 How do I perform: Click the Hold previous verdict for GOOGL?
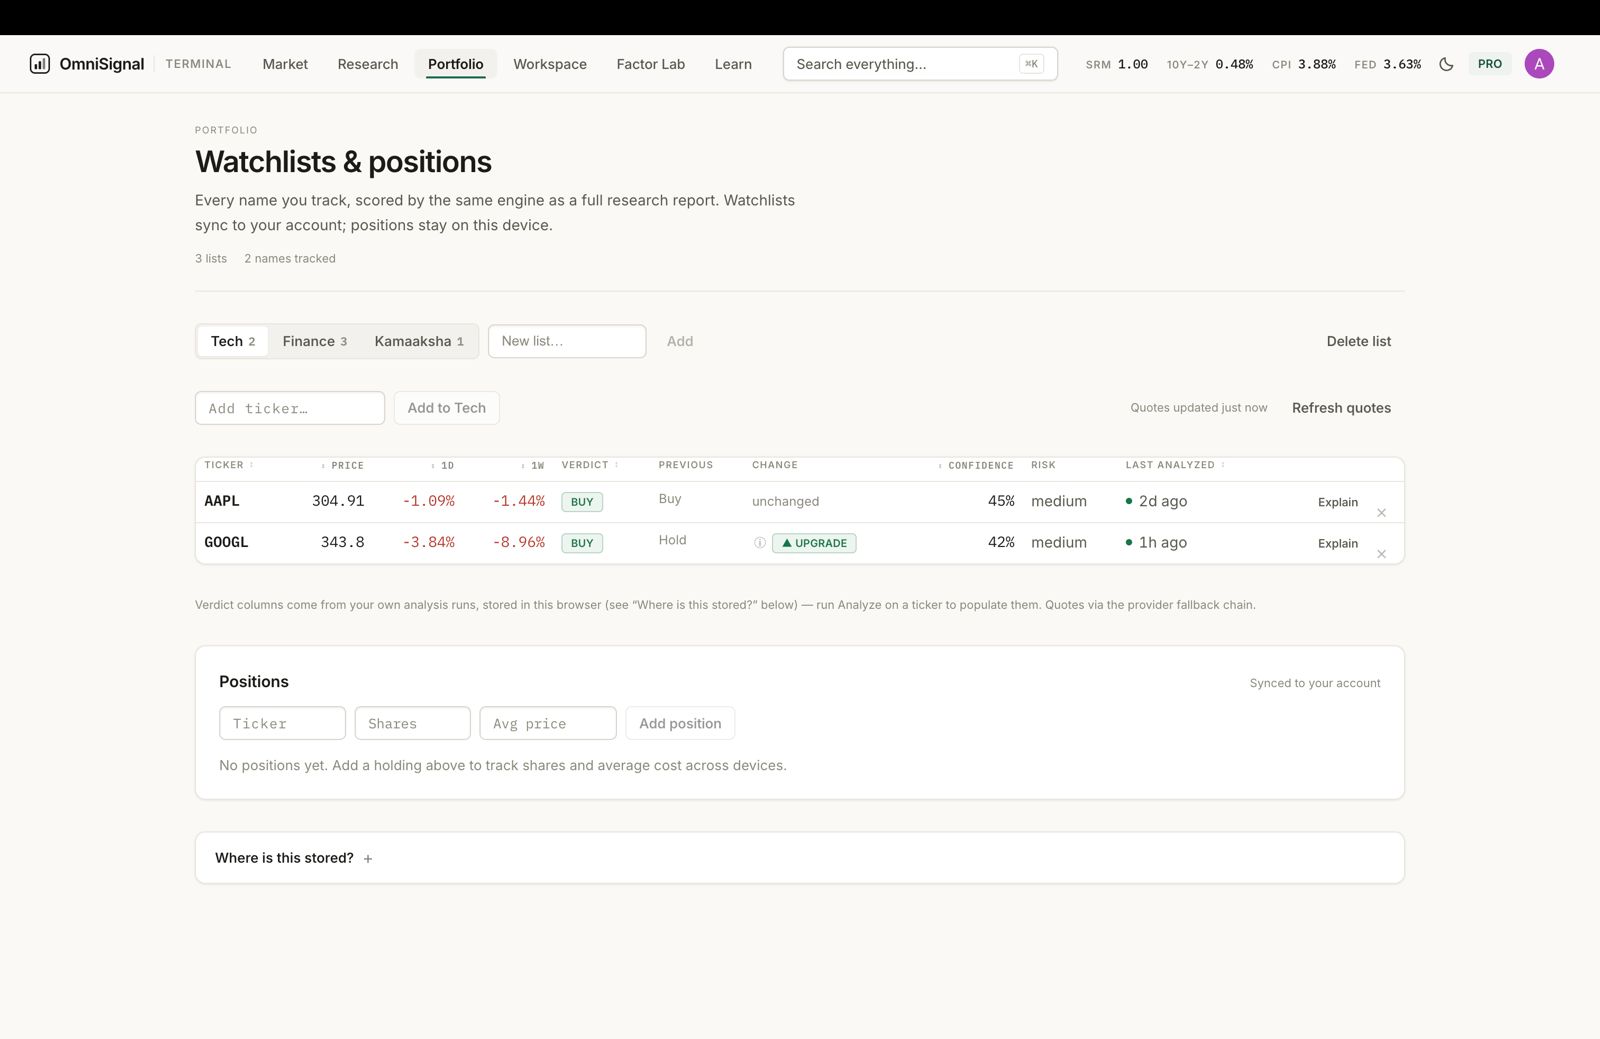click(672, 540)
